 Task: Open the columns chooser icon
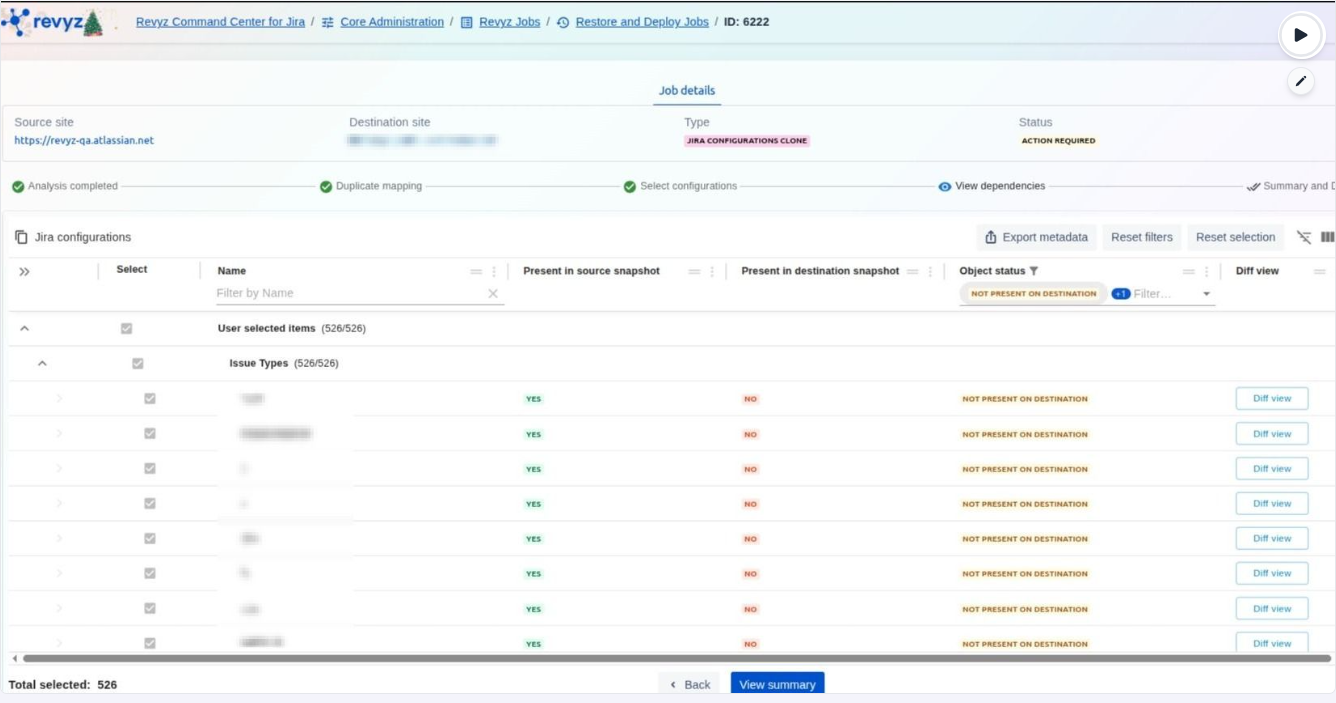(x=1327, y=237)
